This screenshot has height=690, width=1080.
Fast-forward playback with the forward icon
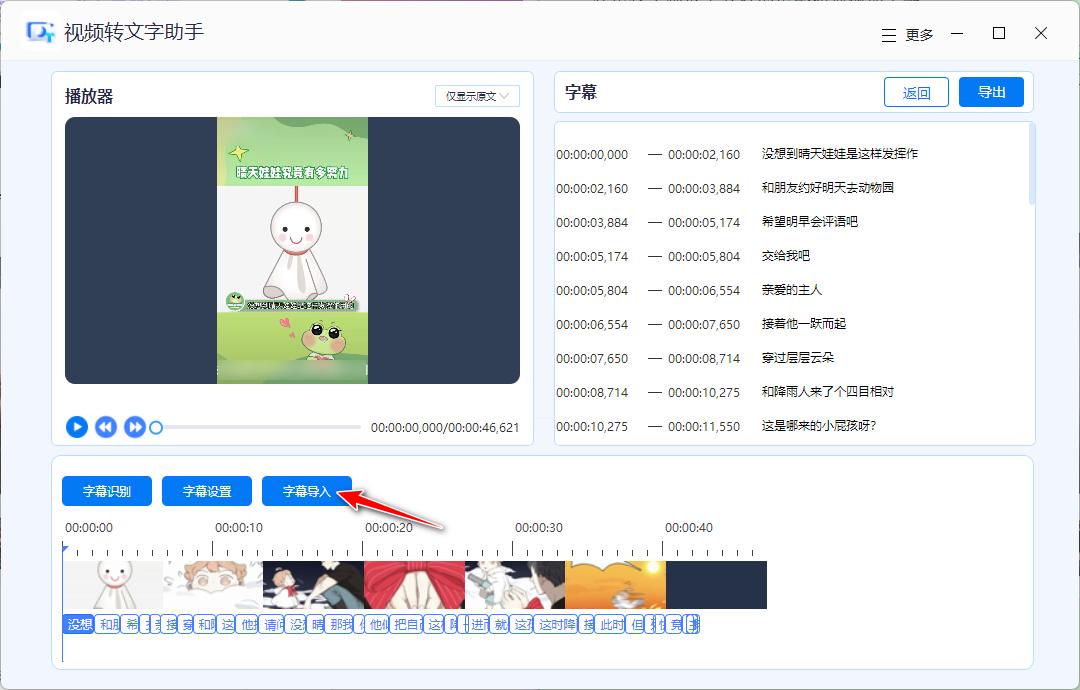tap(135, 426)
